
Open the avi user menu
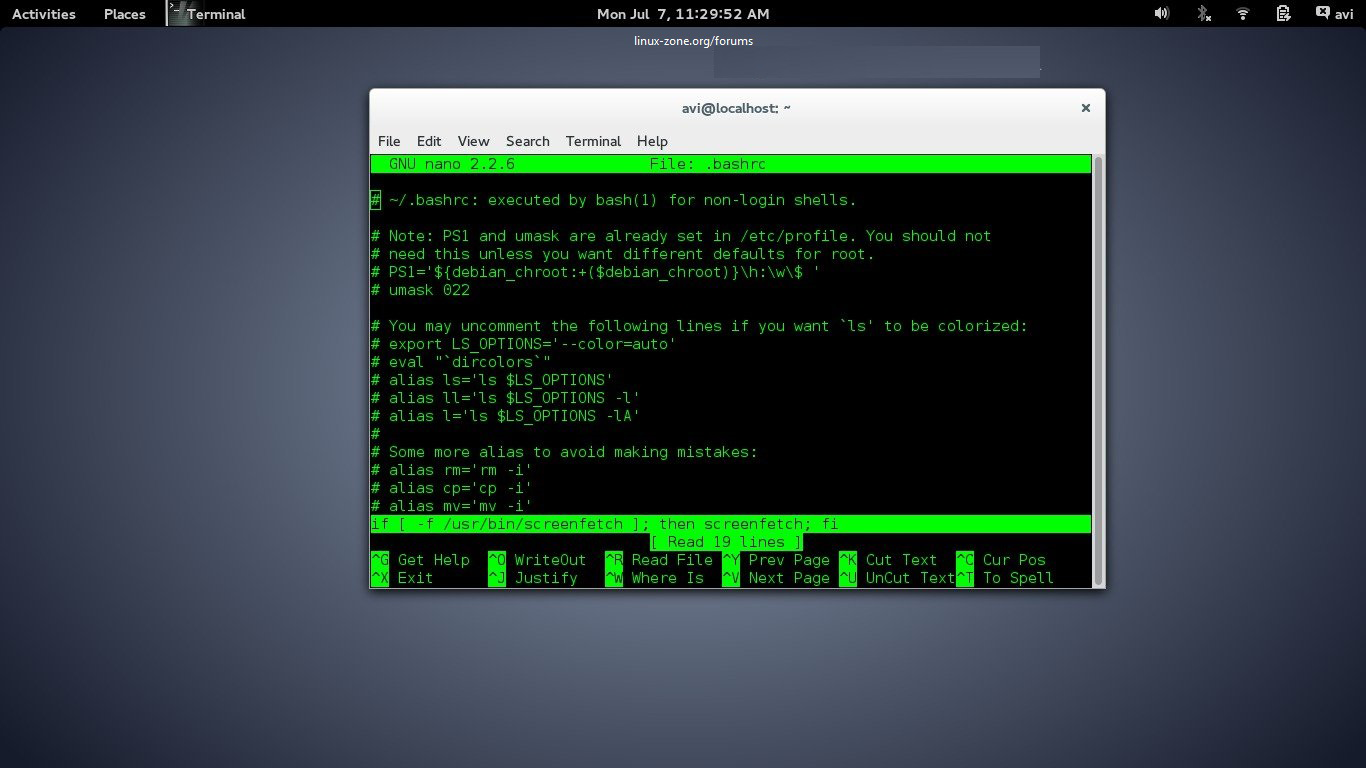[1335, 14]
